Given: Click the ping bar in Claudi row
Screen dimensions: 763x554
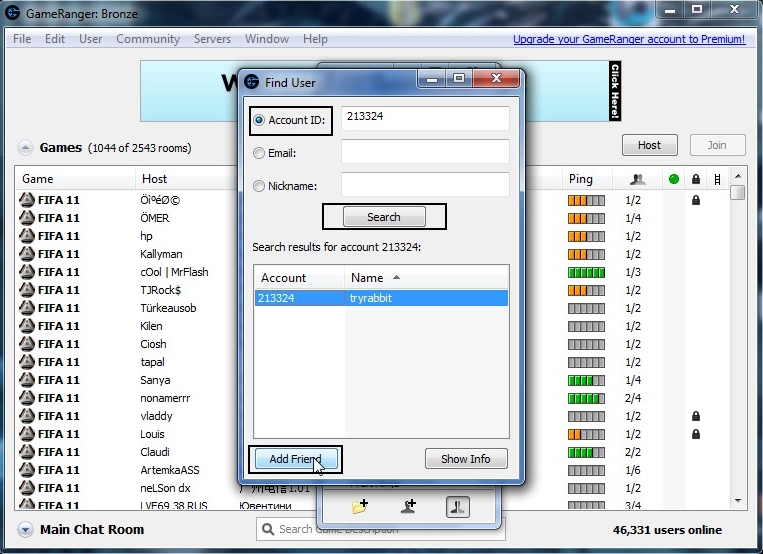Looking at the screenshot, I should pos(586,452).
